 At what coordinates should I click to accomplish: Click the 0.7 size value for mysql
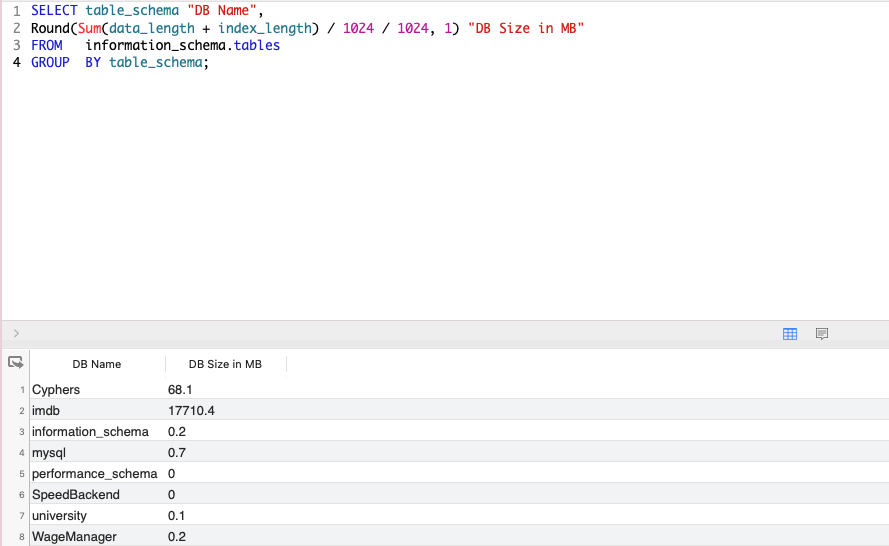pyautogui.click(x=177, y=452)
